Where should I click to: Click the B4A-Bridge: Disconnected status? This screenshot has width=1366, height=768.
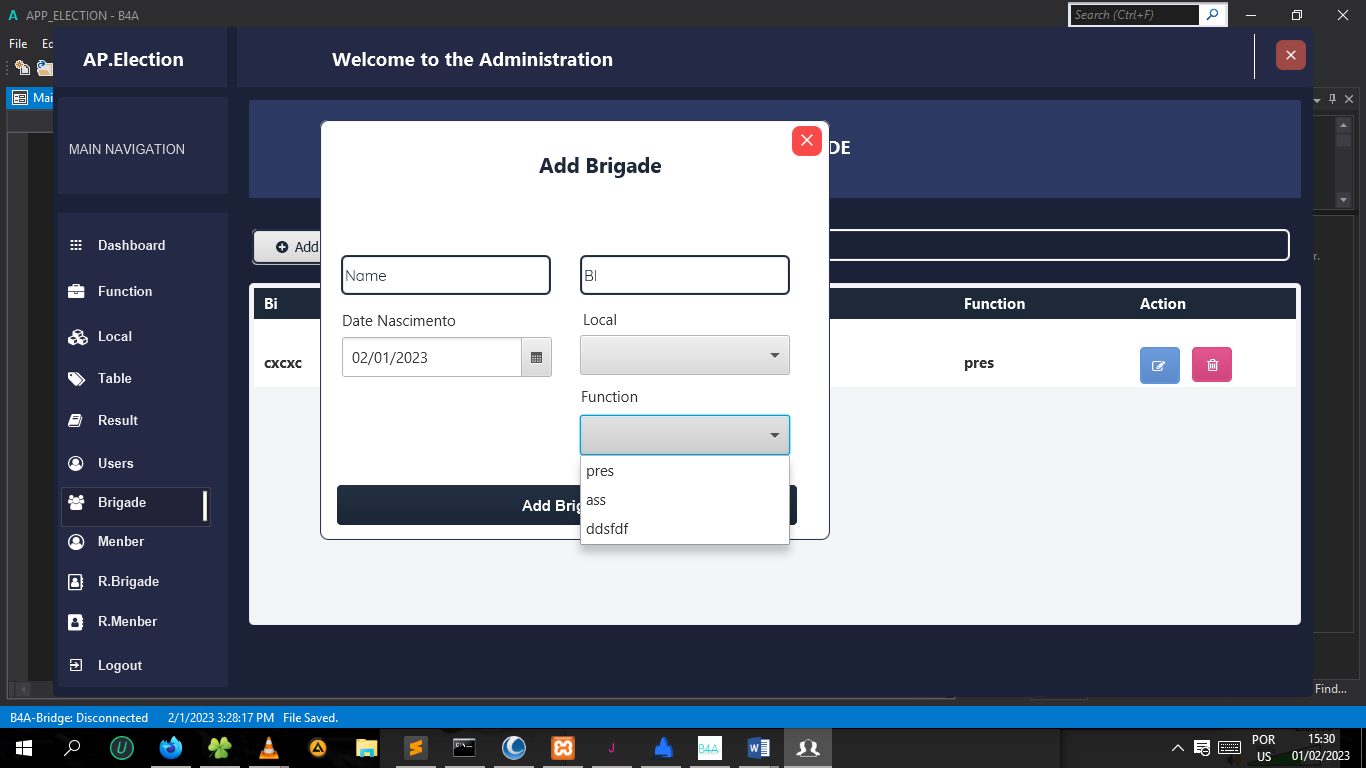(79, 718)
